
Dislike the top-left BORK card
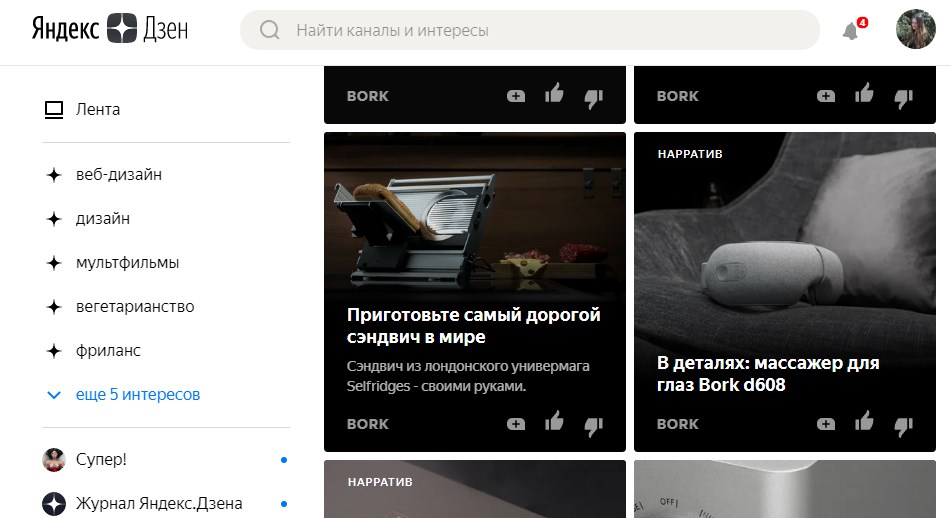pos(593,98)
